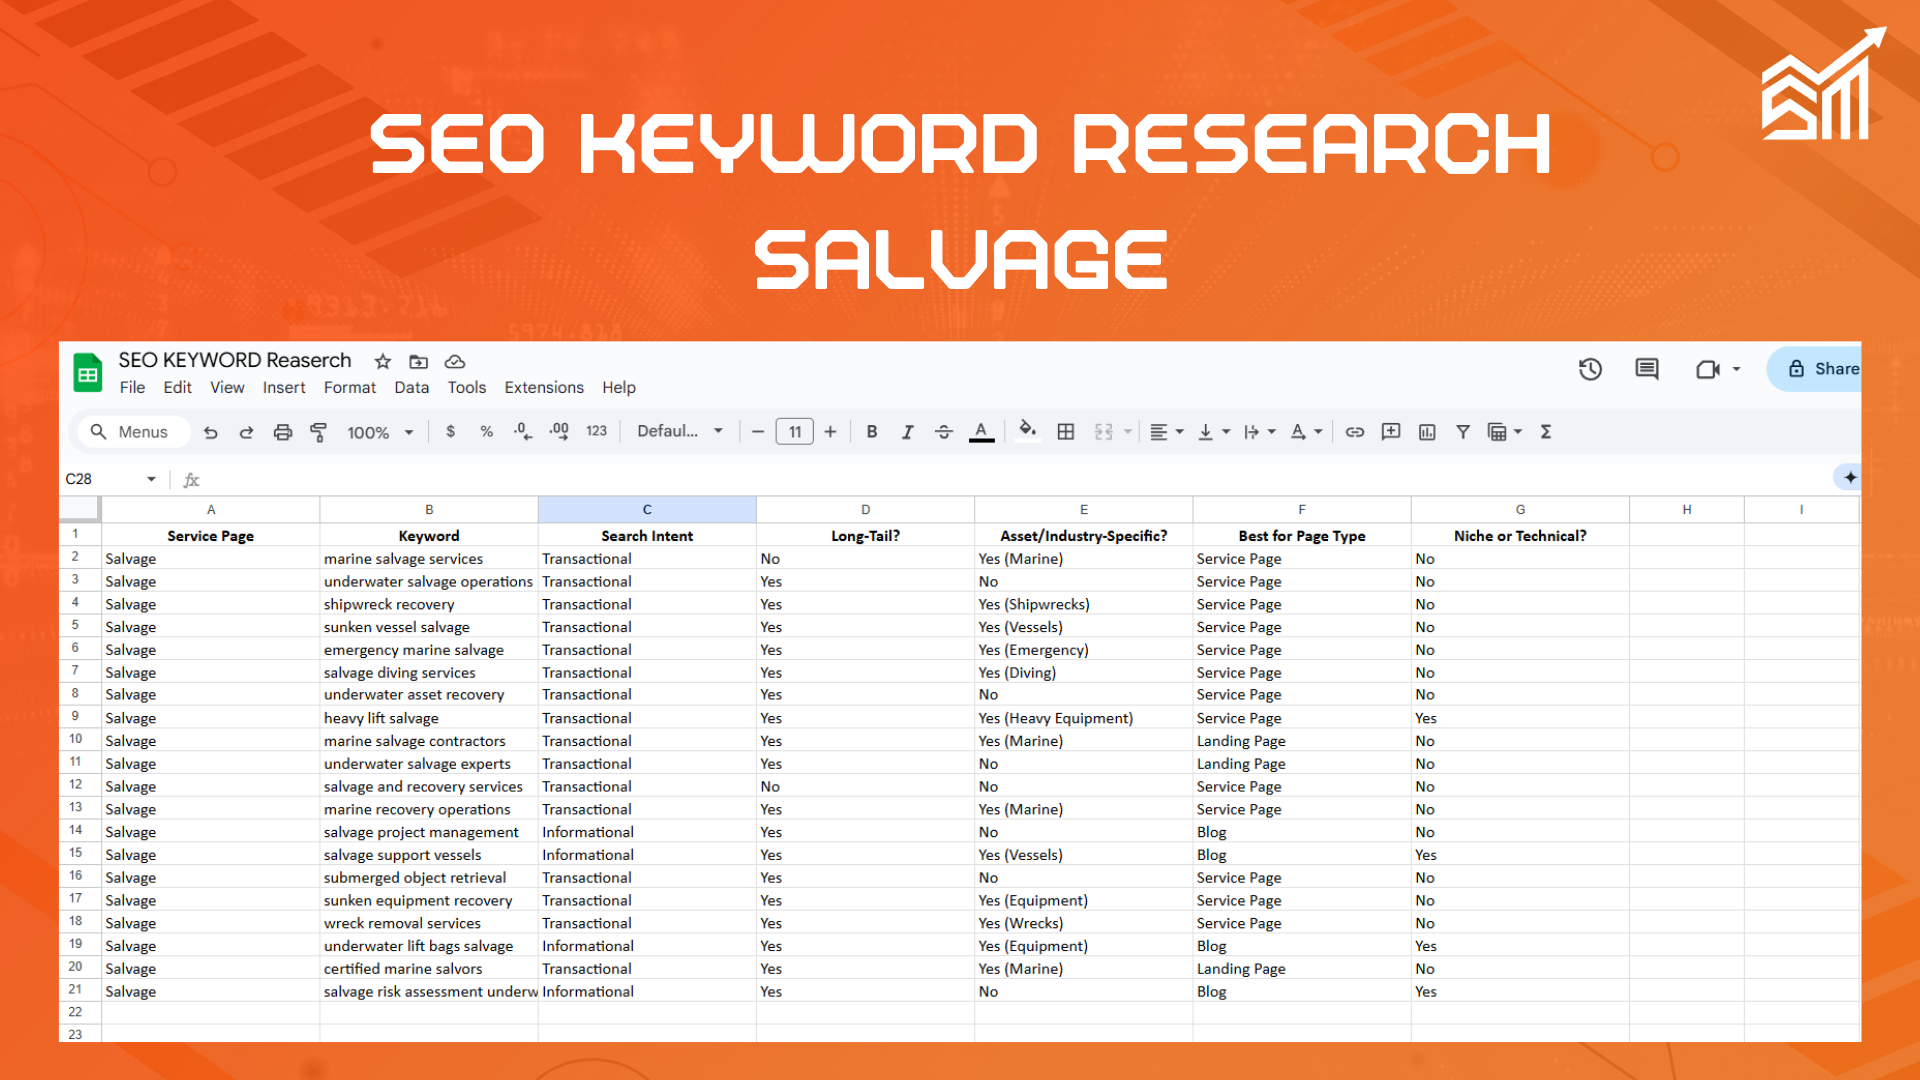The height and width of the screenshot is (1080, 1920).
Task: Activate the paint format tool
Action: click(x=319, y=432)
